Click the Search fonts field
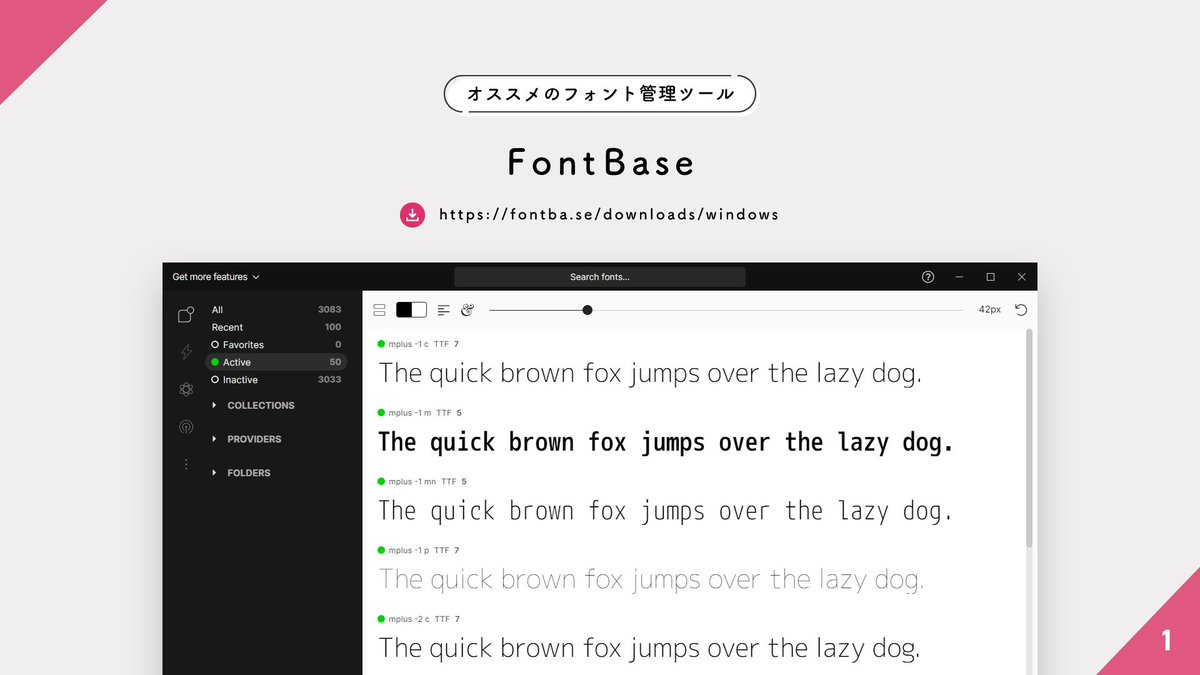 coord(600,277)
